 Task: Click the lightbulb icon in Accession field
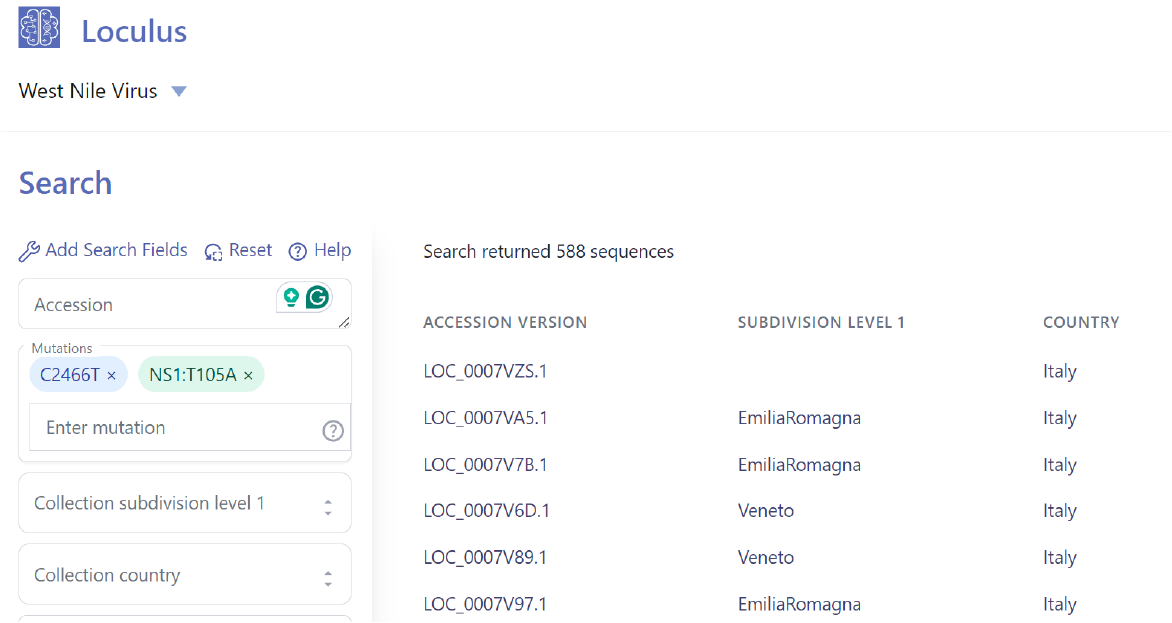(x=291, y=297)
